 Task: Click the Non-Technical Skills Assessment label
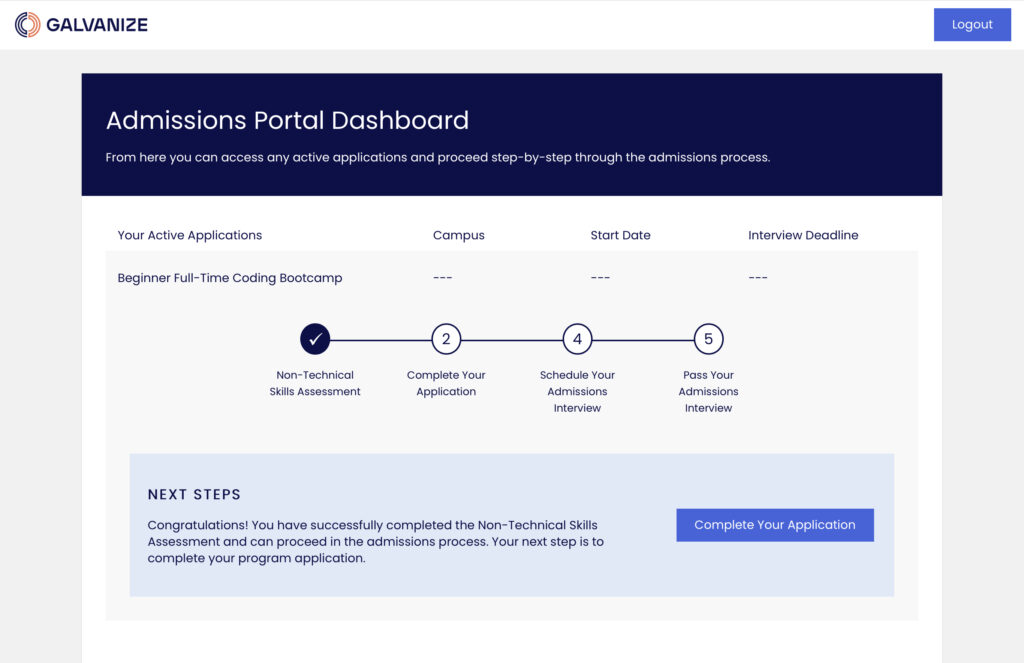tap(315, 383)
